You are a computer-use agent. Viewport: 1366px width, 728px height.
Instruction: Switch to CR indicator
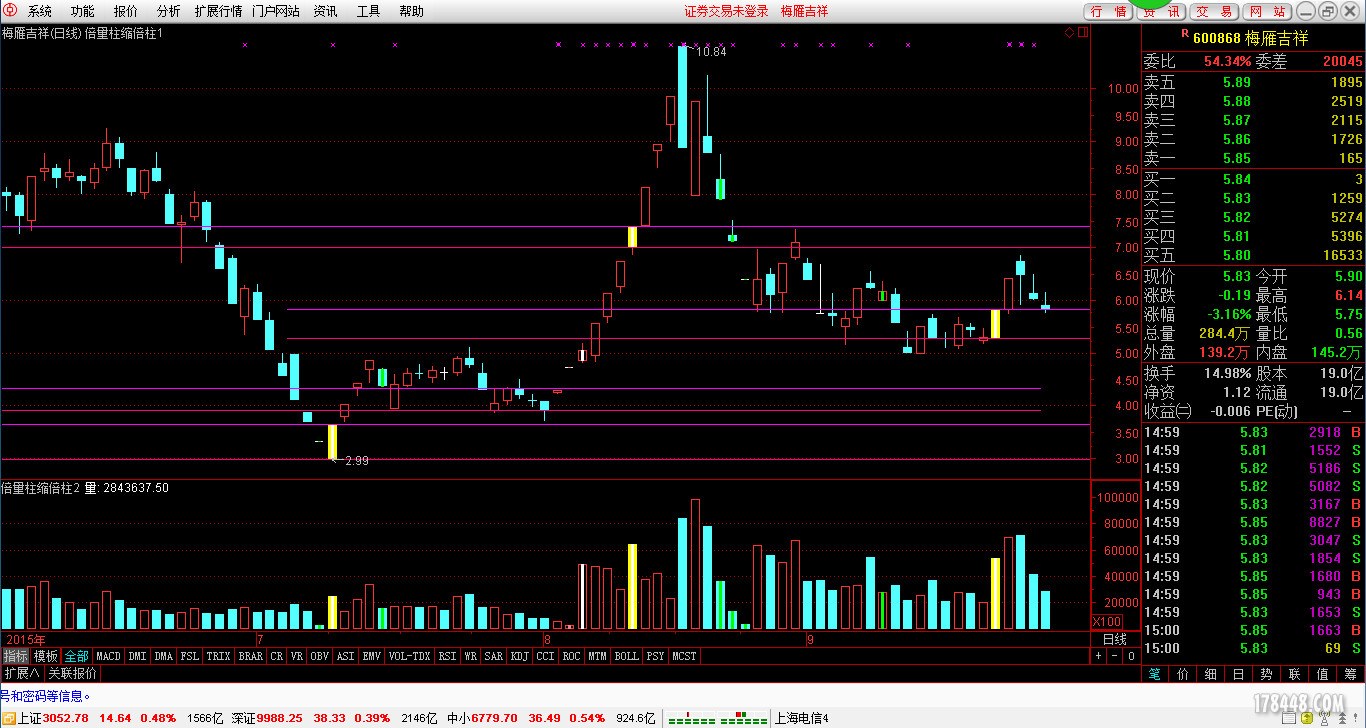pyautogui.click(x=277, y=656)
